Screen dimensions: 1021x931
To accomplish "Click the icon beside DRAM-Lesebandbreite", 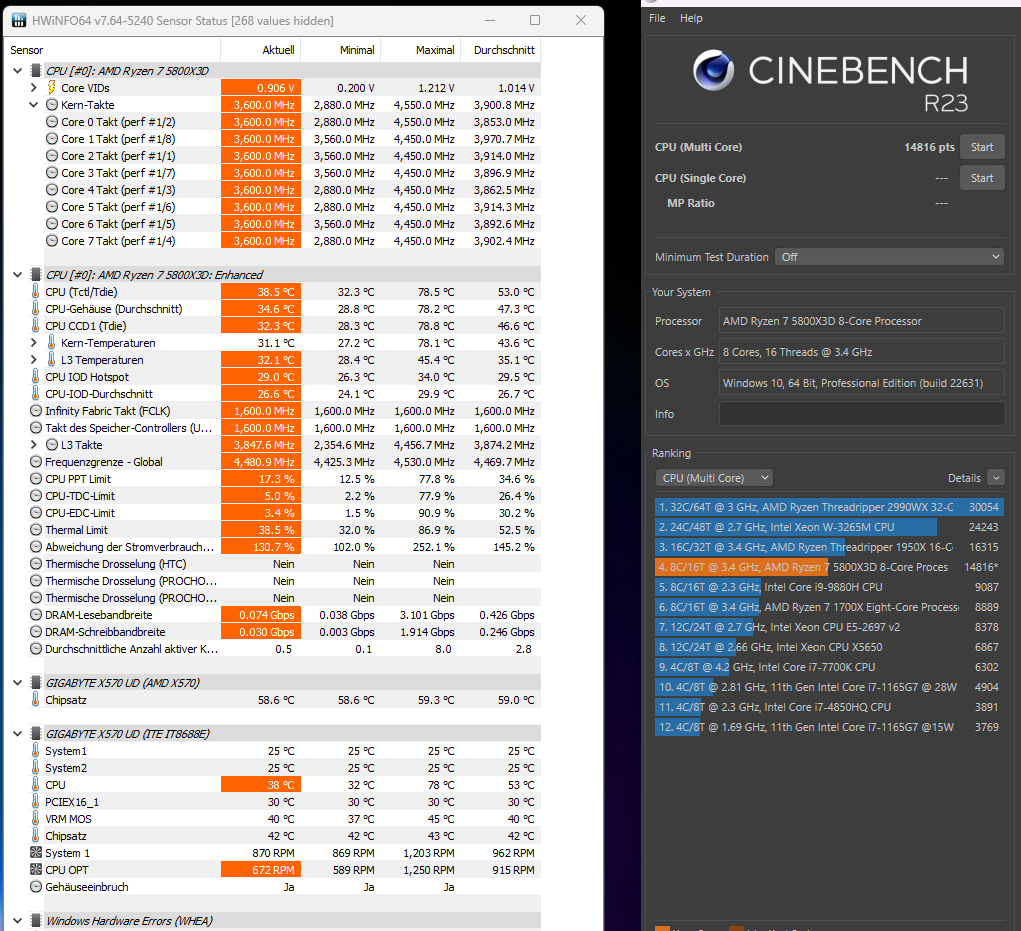I will [x=36, y=615].
